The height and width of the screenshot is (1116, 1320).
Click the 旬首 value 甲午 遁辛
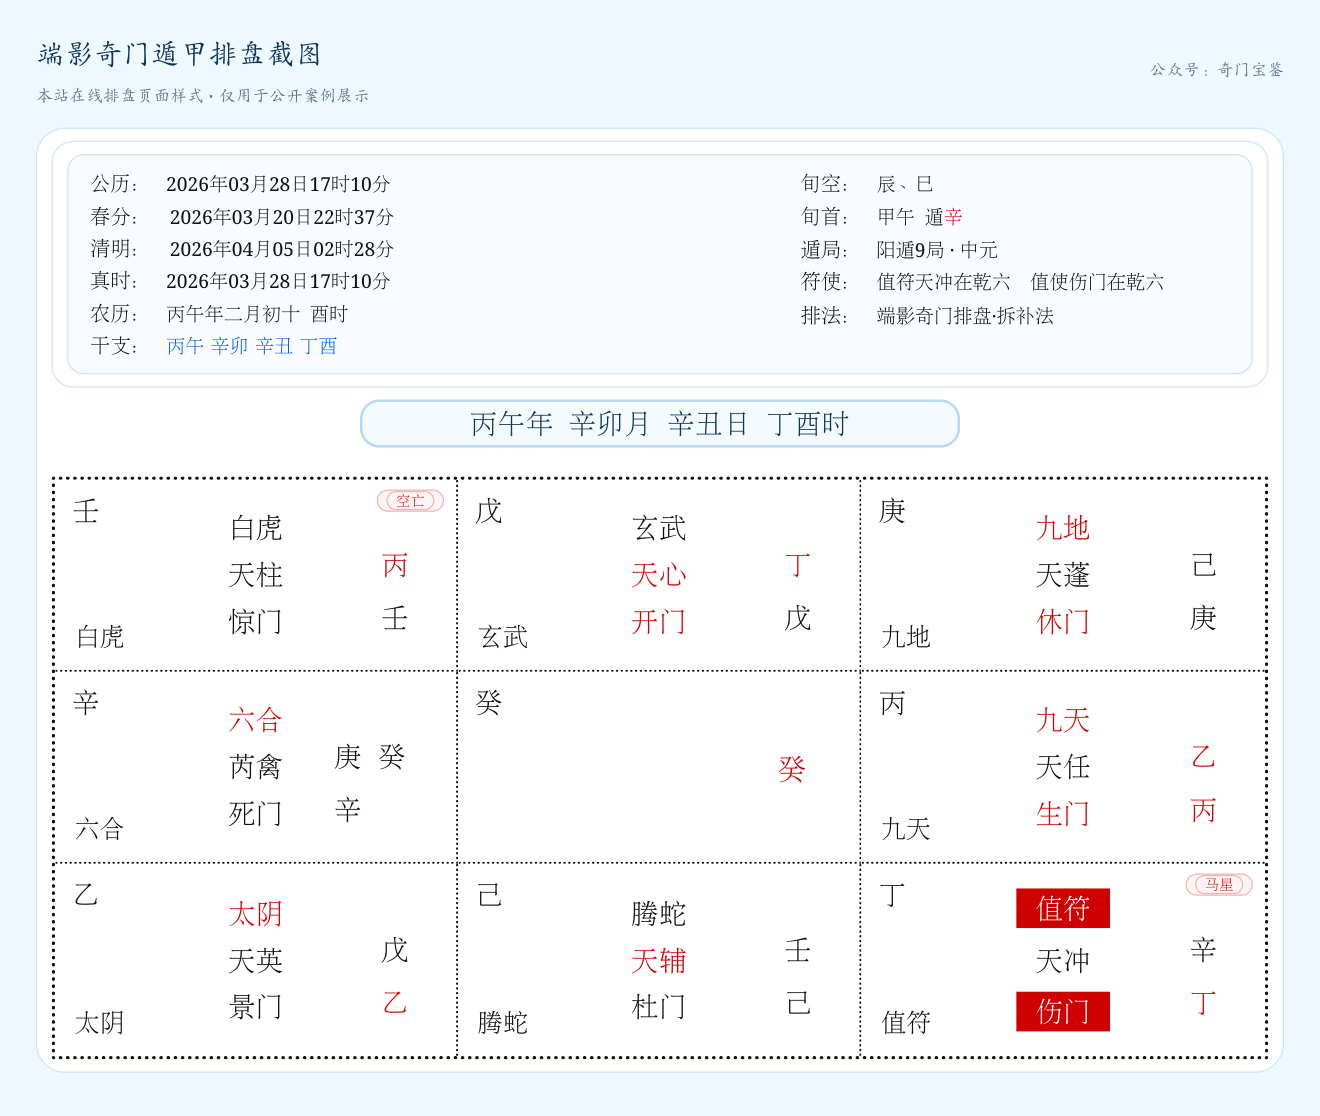920,217
